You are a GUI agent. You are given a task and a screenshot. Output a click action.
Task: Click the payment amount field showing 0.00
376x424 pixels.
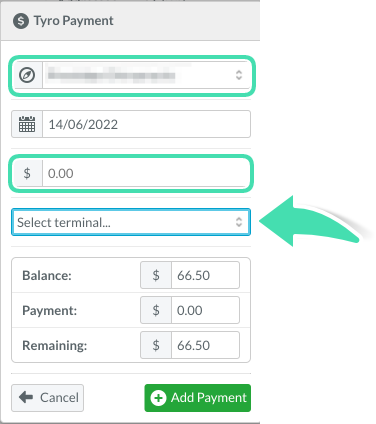(147, 173)
